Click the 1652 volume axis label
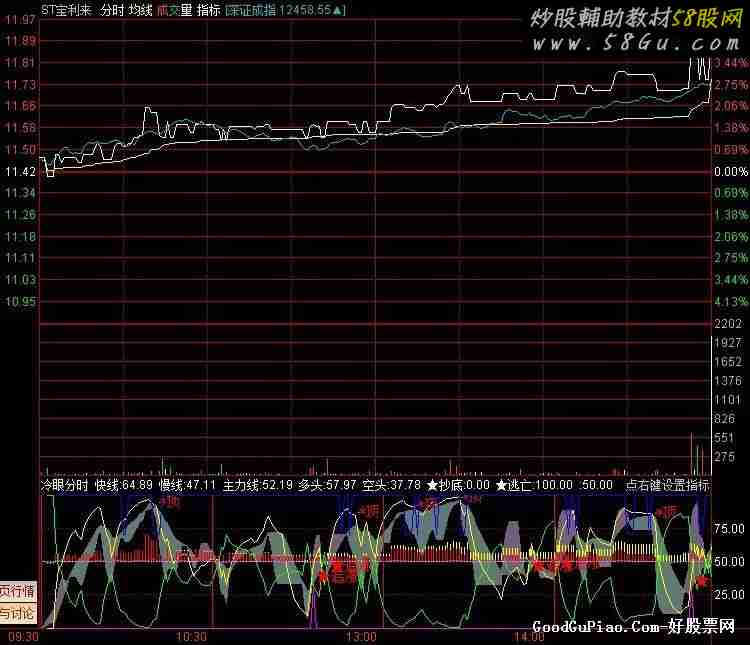The image size is (750, 645). click(x=728, y=362)
